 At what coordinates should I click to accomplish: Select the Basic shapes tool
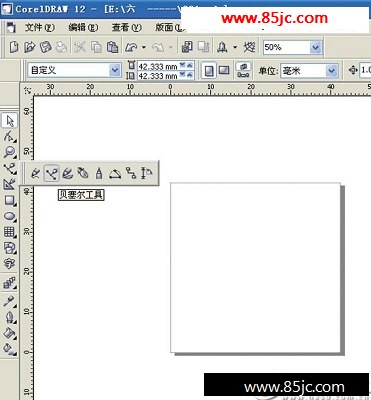coord(10,248)
